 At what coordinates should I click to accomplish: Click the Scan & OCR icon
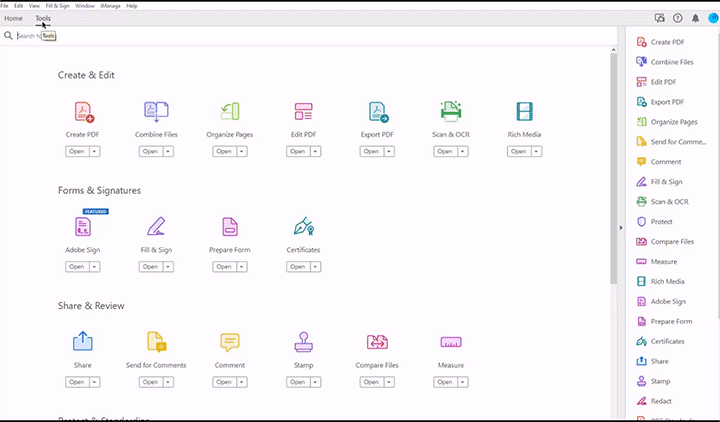[x=451, y=112]
